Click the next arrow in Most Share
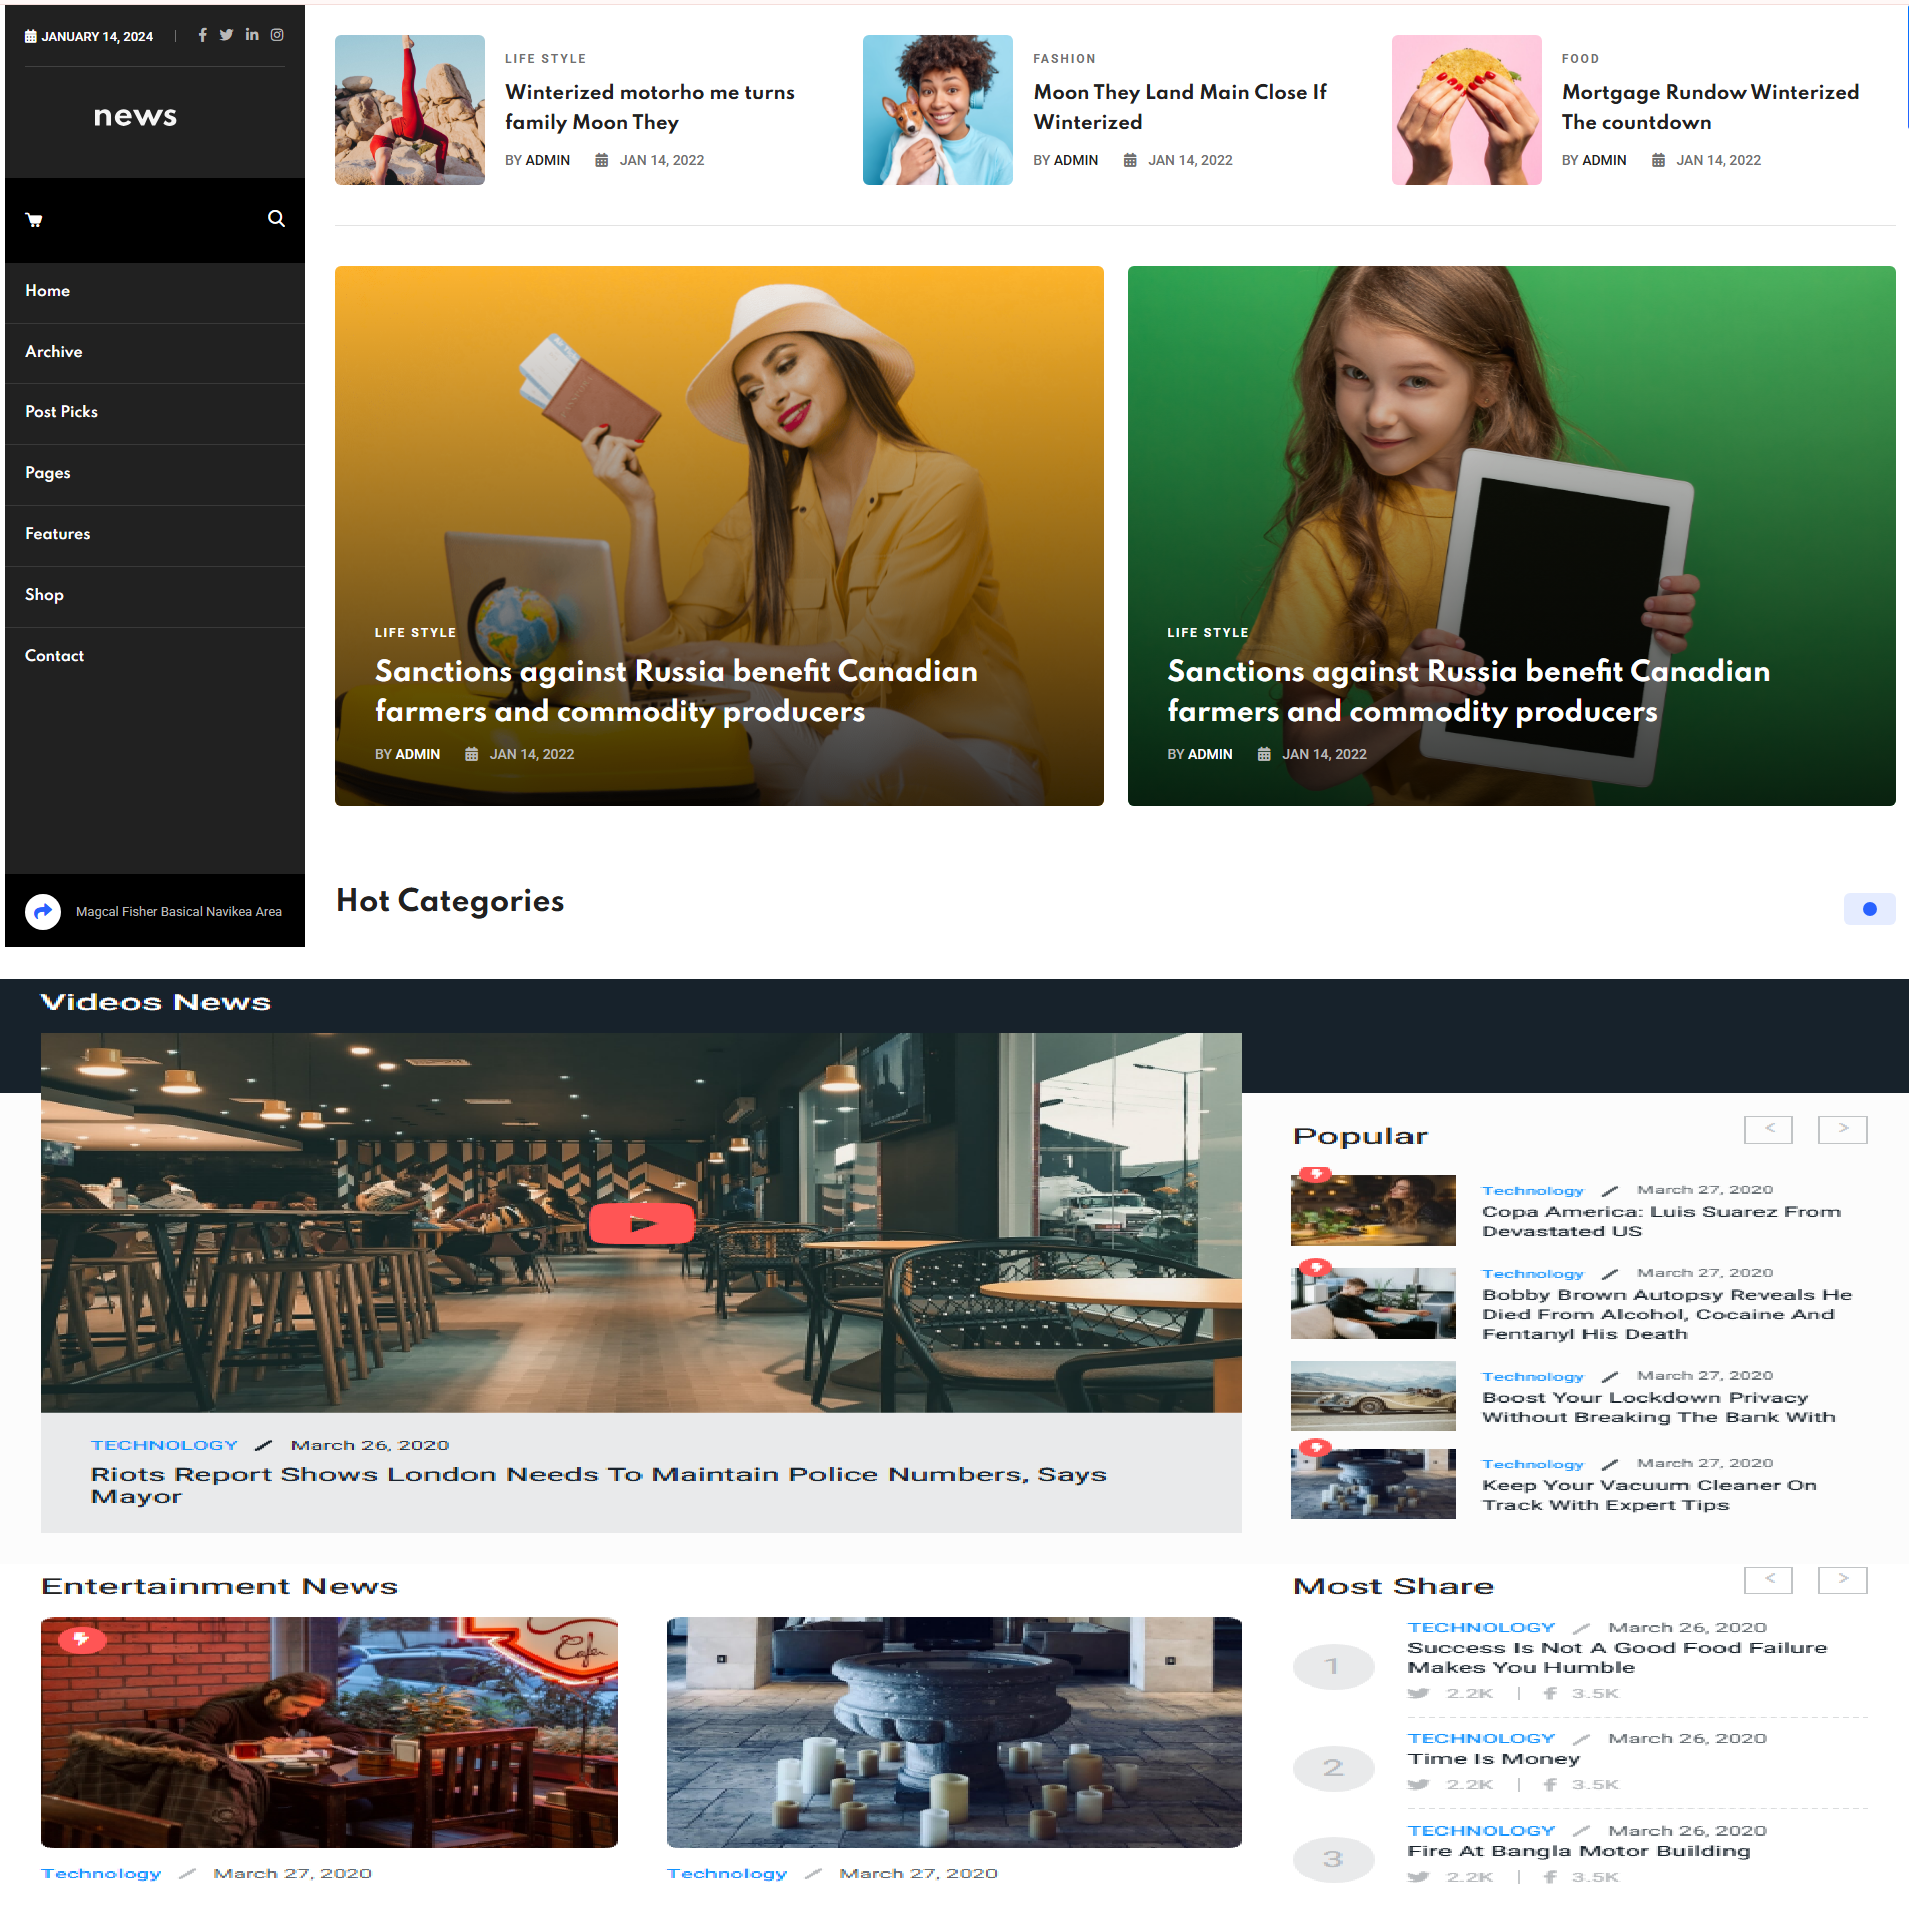1909x1909 pixels. [1842, 1580]
